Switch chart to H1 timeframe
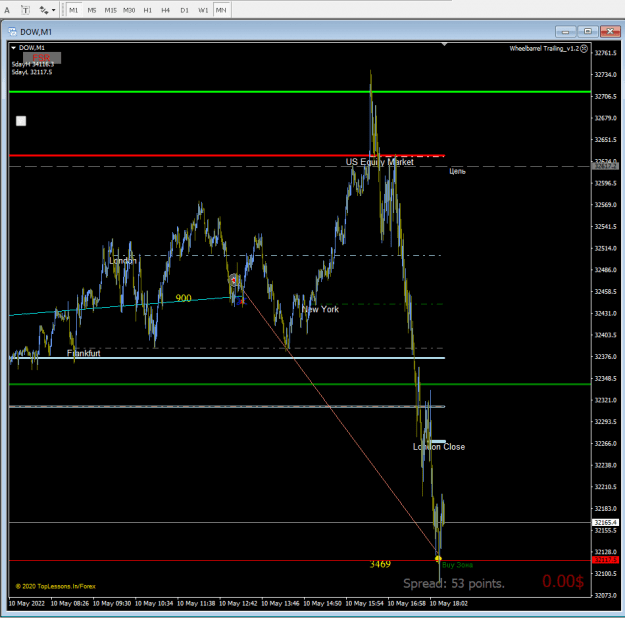The image size is (625, 618). pyautogui.click(x=147, y=10)
